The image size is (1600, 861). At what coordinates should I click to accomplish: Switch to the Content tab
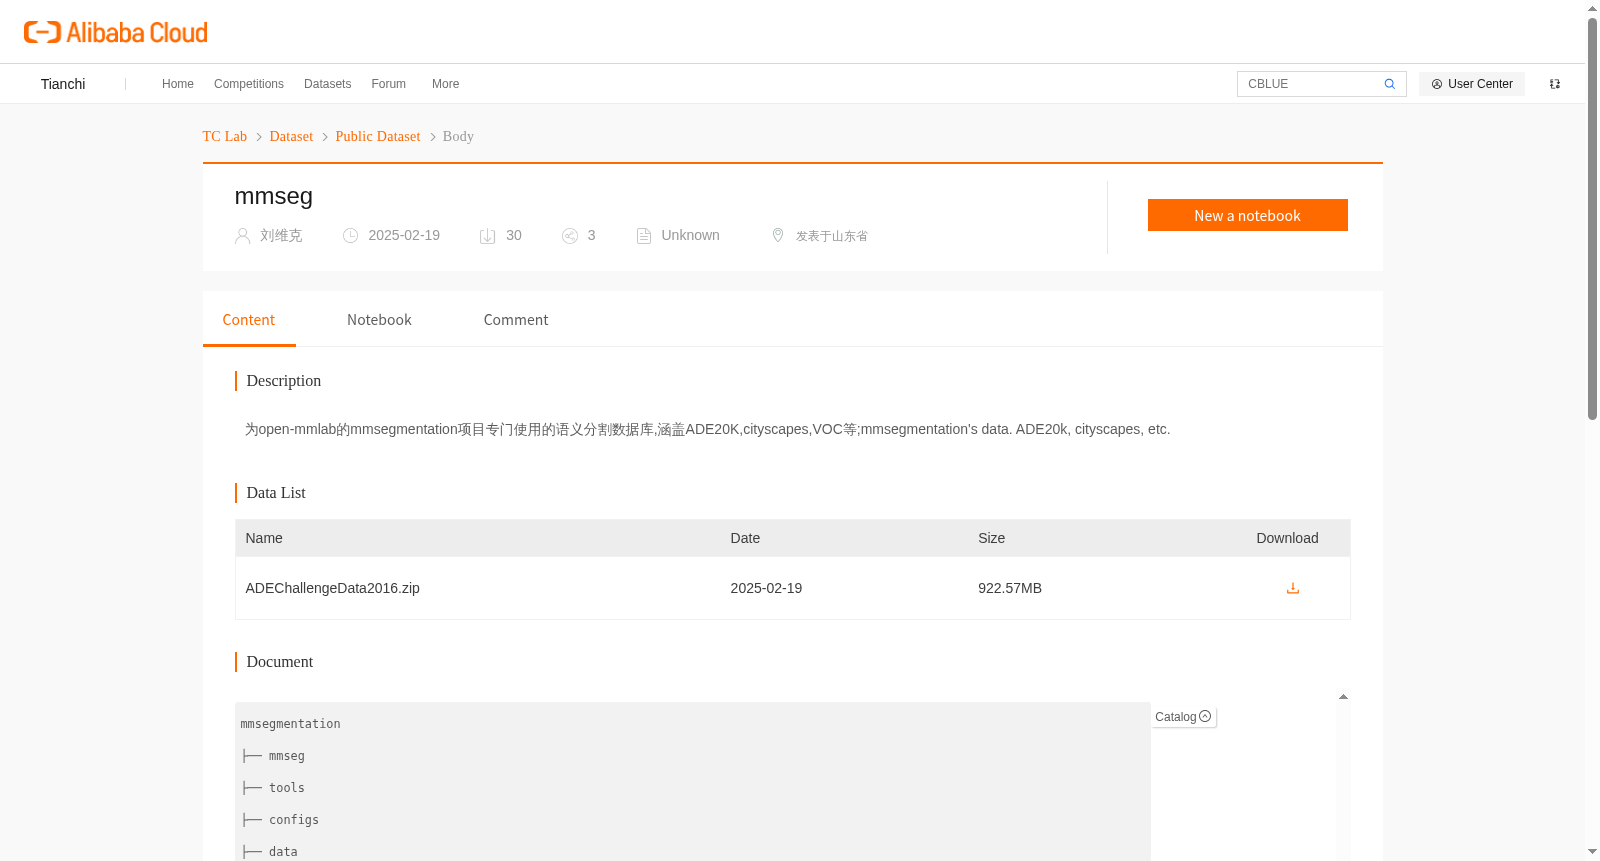pos(249,320)
